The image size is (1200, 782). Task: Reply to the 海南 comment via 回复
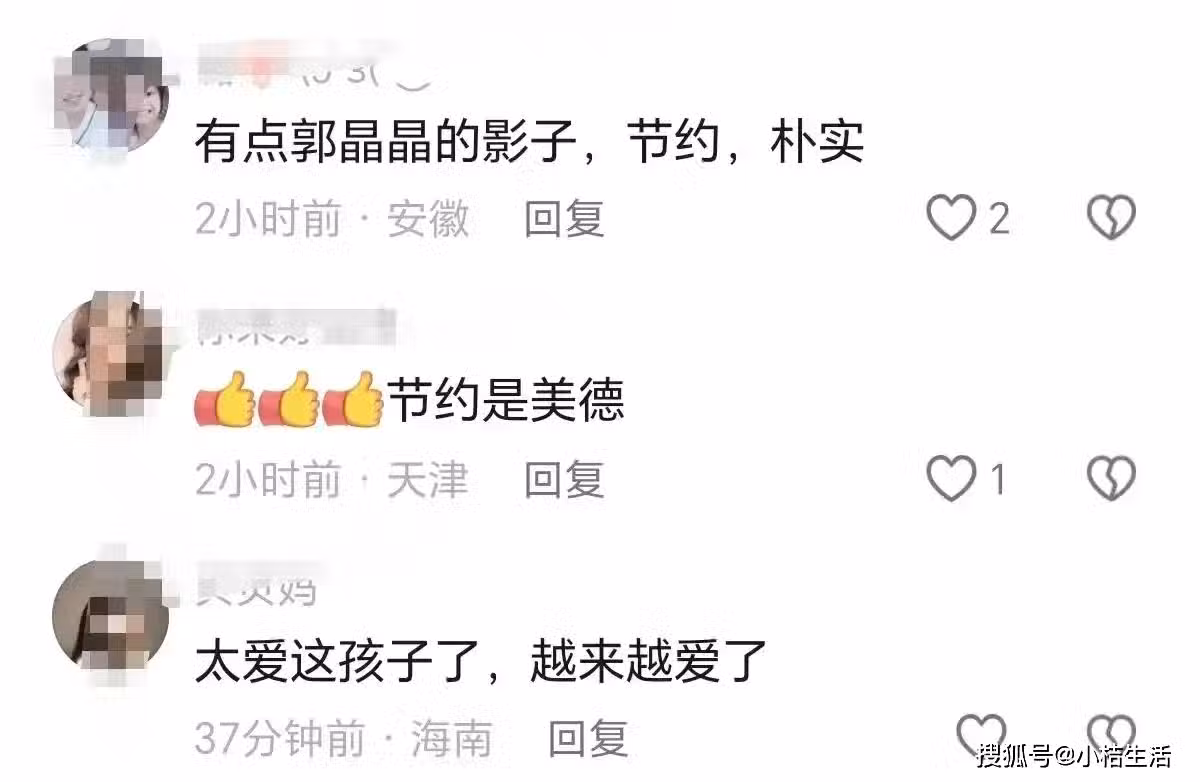click(589, 738)
